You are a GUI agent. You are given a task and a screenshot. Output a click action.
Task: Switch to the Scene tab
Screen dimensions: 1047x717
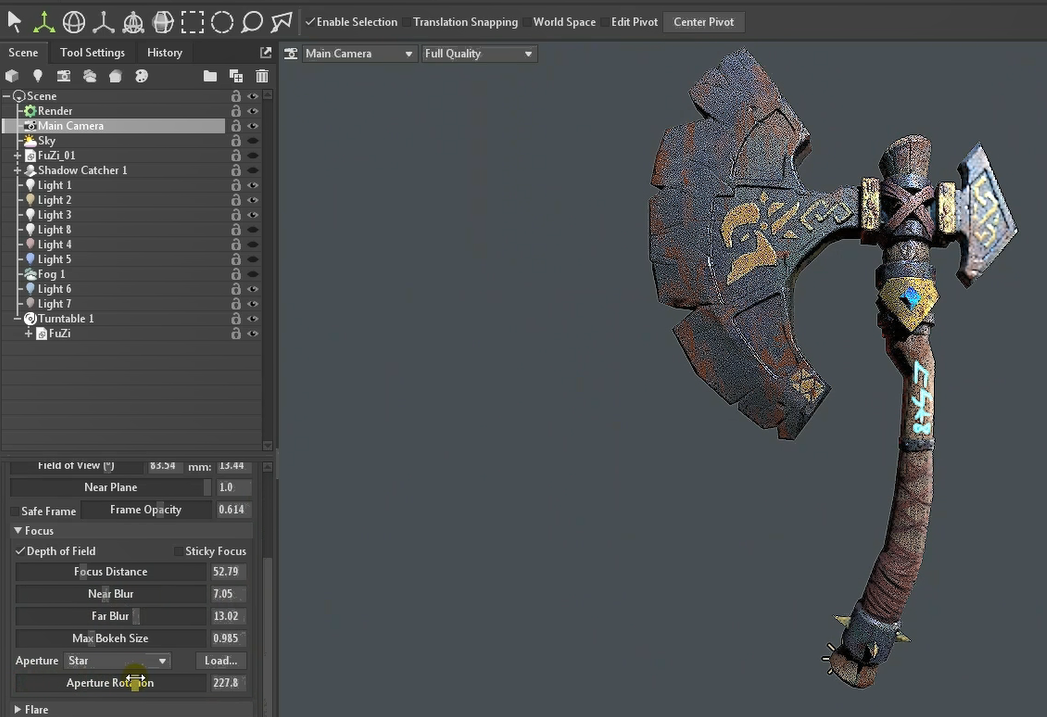pos(23,52)
